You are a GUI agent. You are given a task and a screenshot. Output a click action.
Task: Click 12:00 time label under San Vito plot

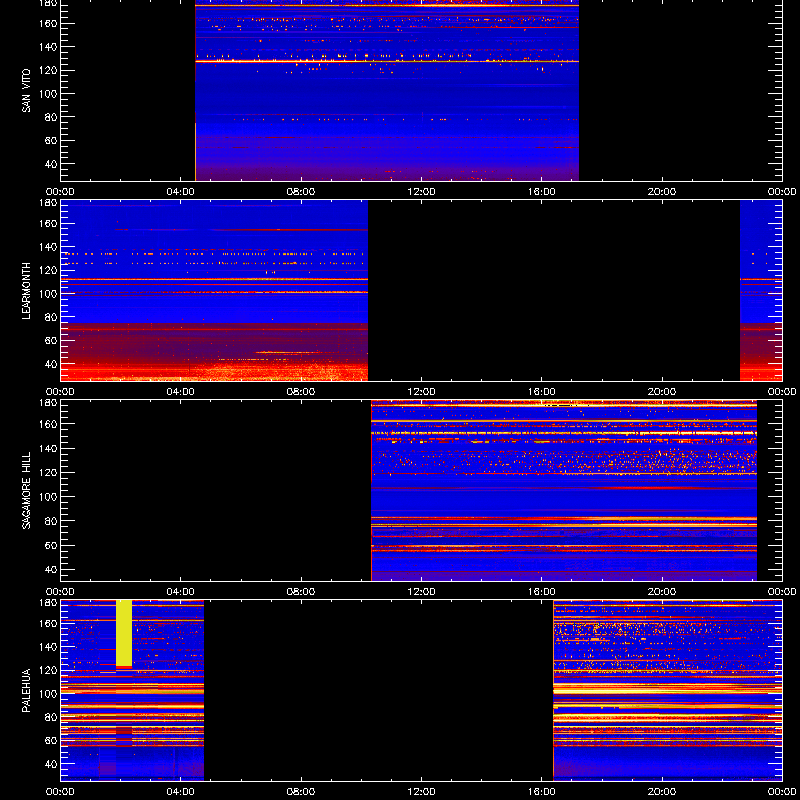421,192
